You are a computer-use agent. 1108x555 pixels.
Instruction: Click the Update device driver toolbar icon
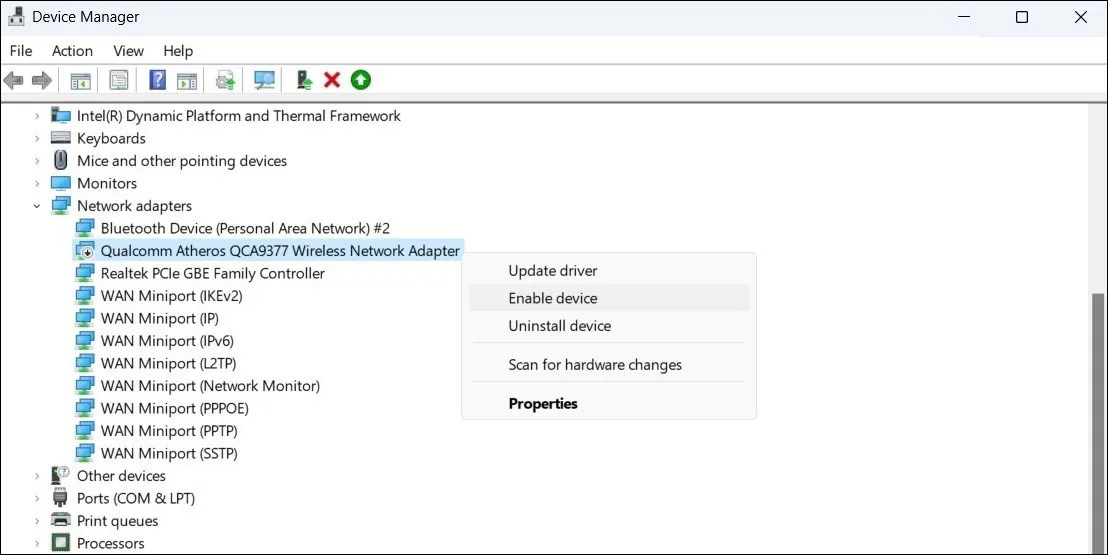[305, 80]
